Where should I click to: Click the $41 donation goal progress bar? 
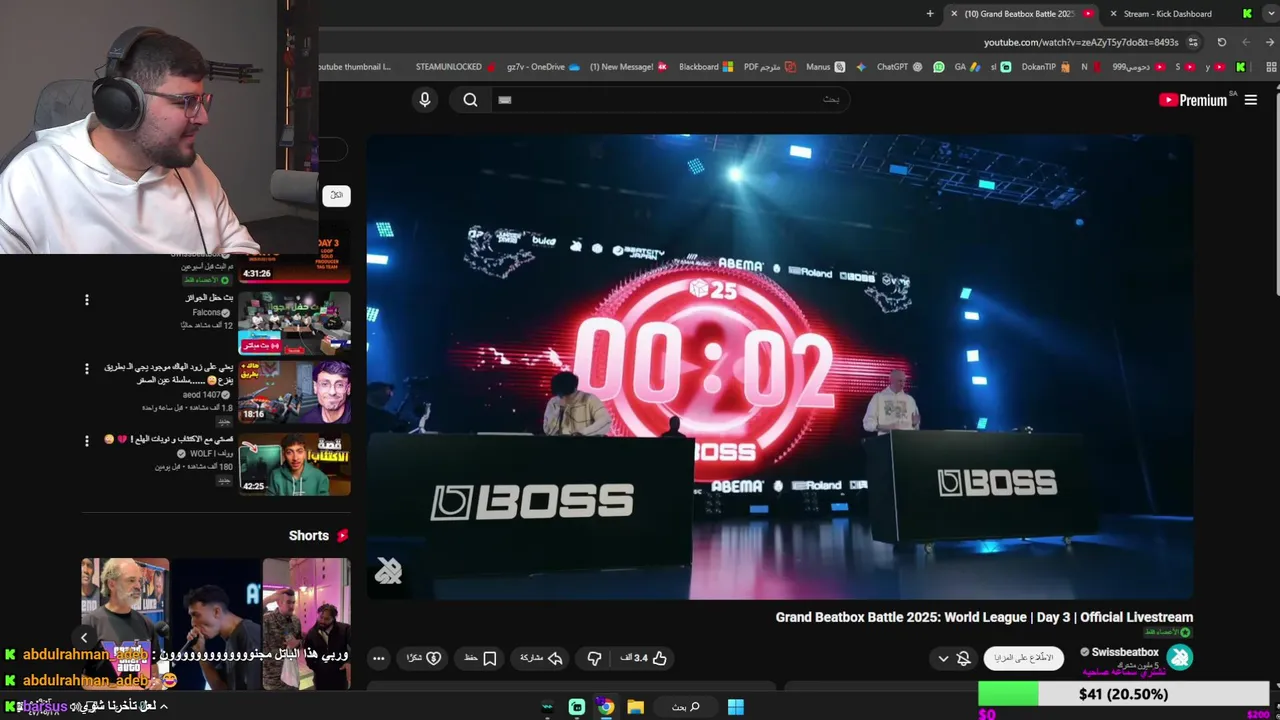(1123, 694)
